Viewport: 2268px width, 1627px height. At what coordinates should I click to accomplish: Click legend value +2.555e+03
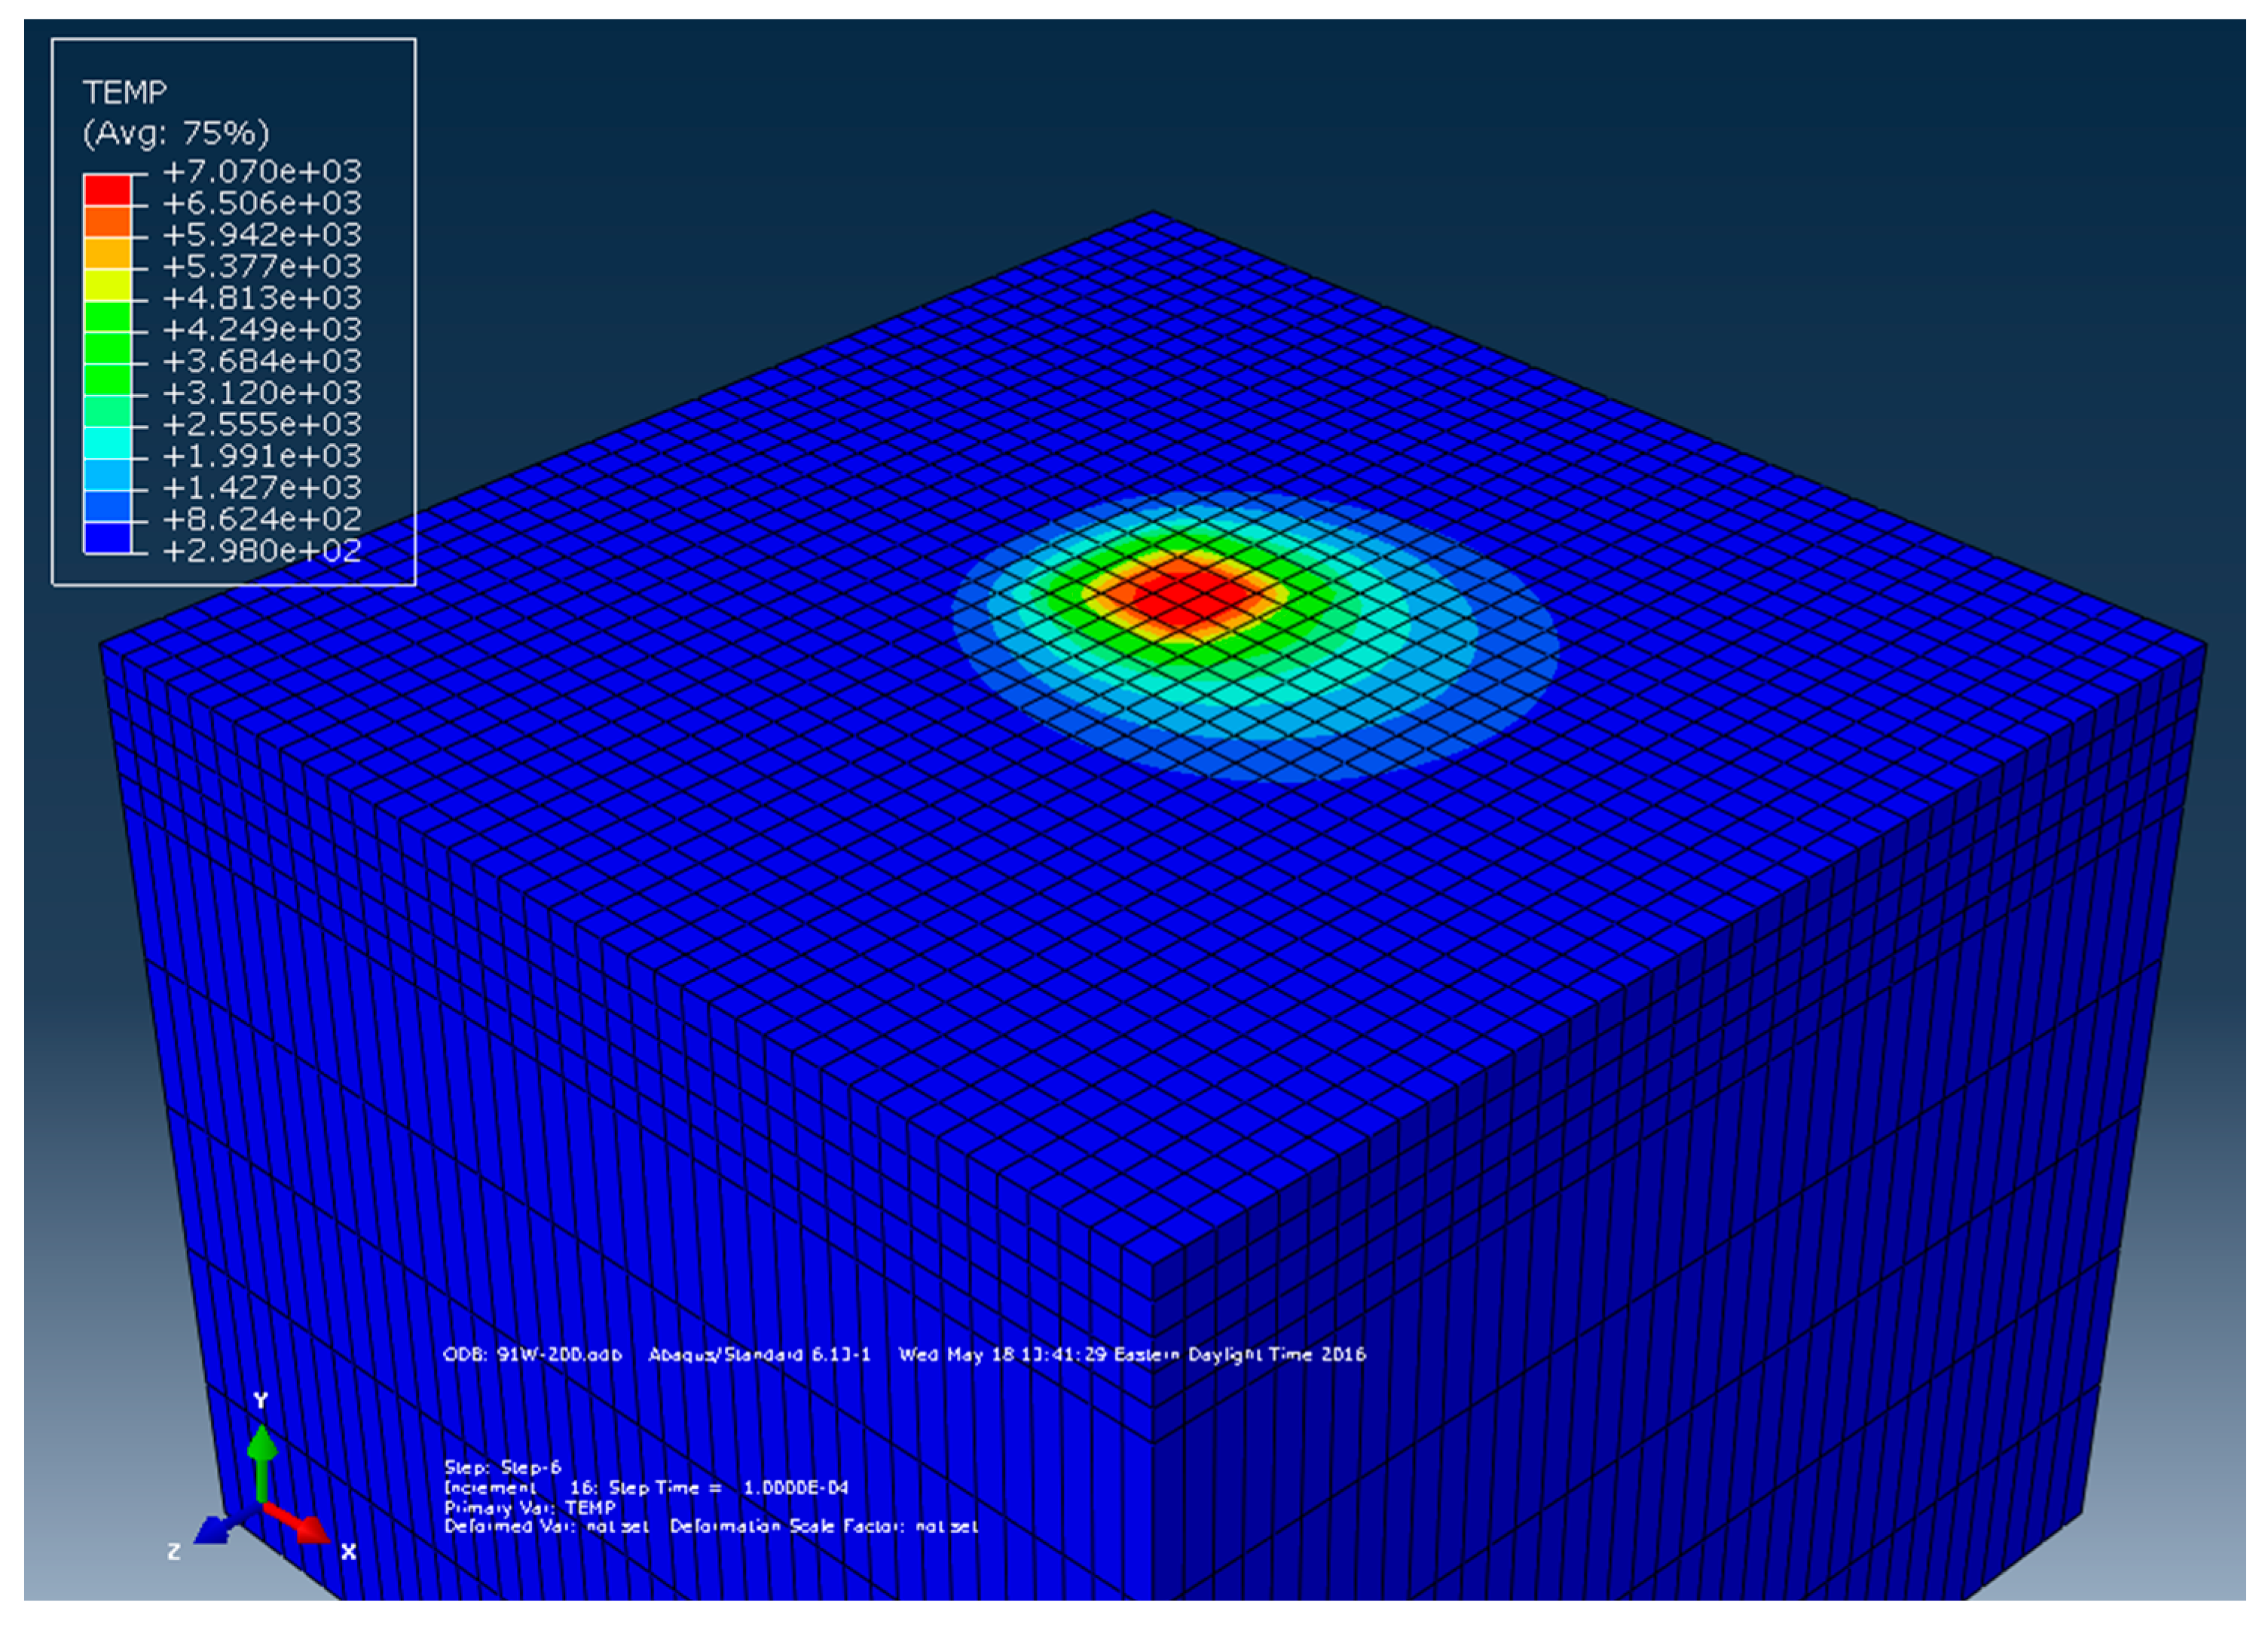pyautogui.click(x=262, y=424)
